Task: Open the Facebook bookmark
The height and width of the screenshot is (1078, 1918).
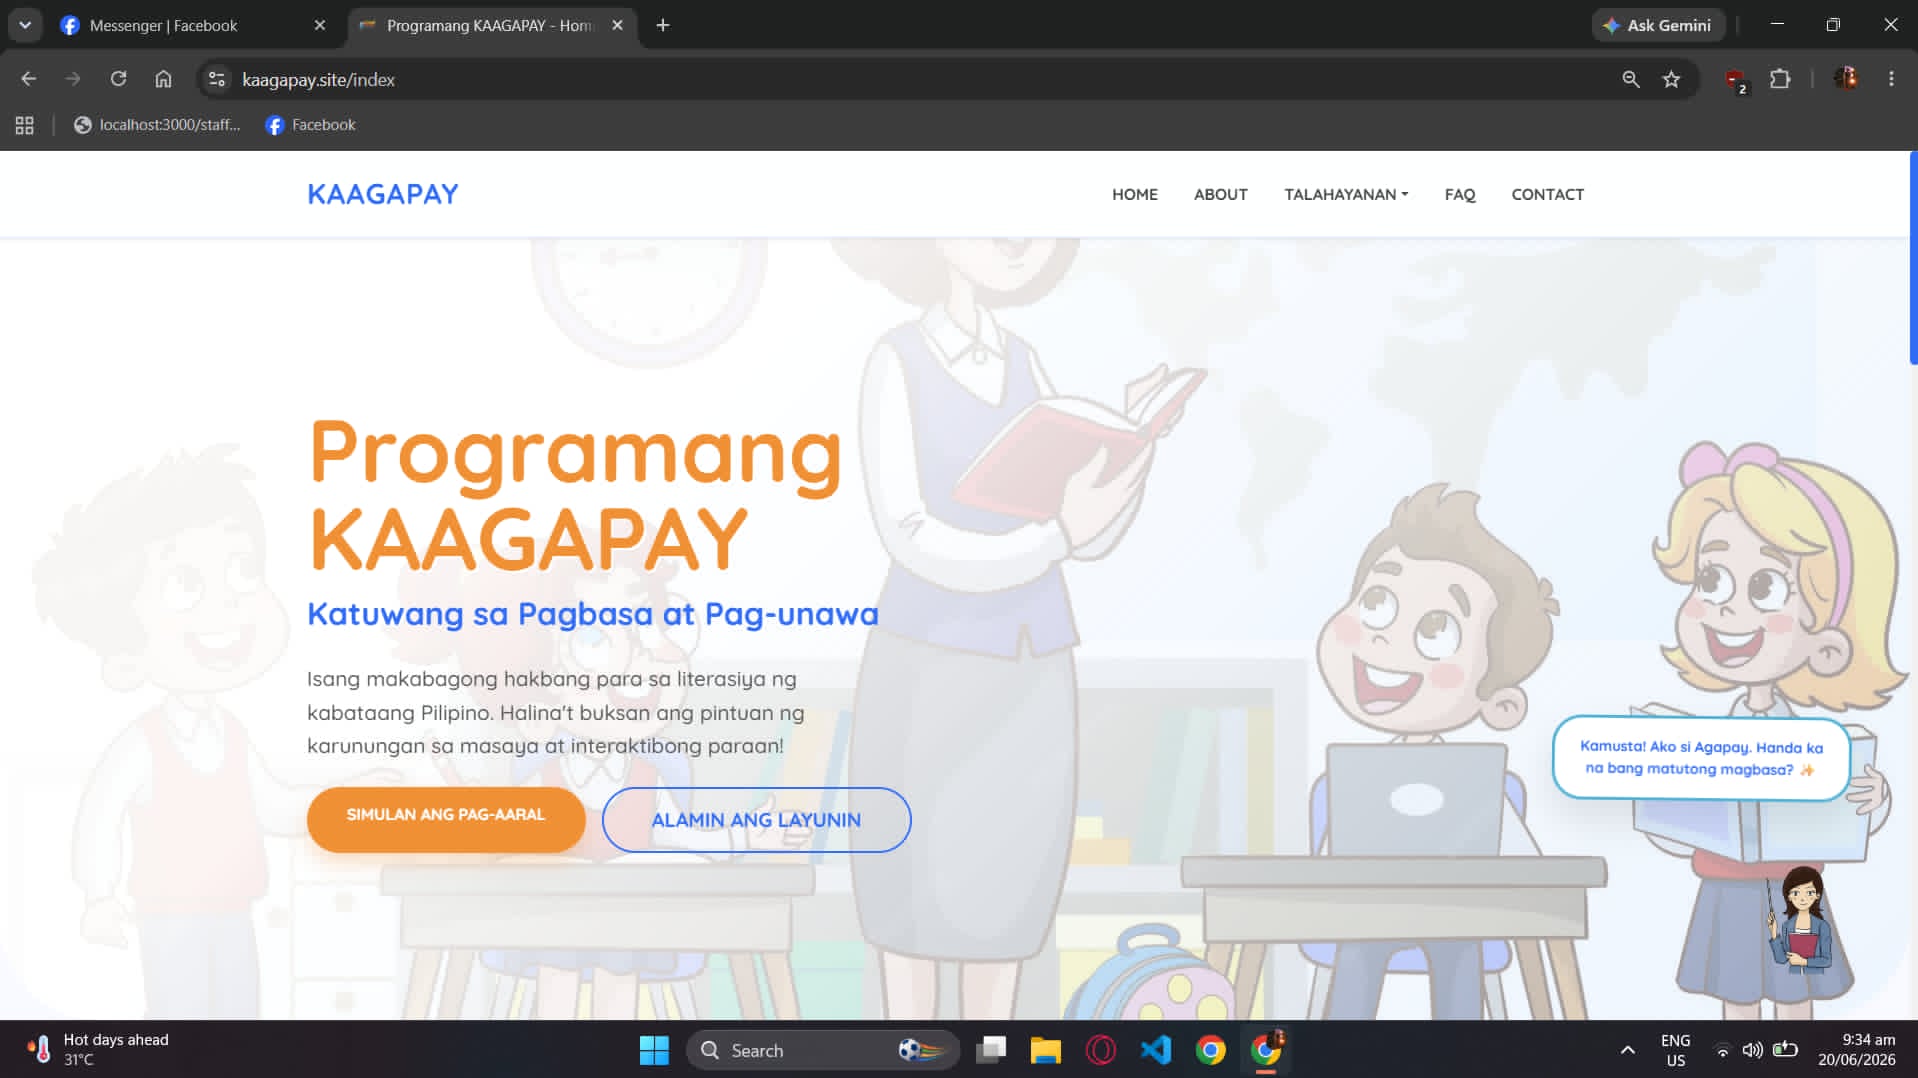Action: tap(311, 125)
